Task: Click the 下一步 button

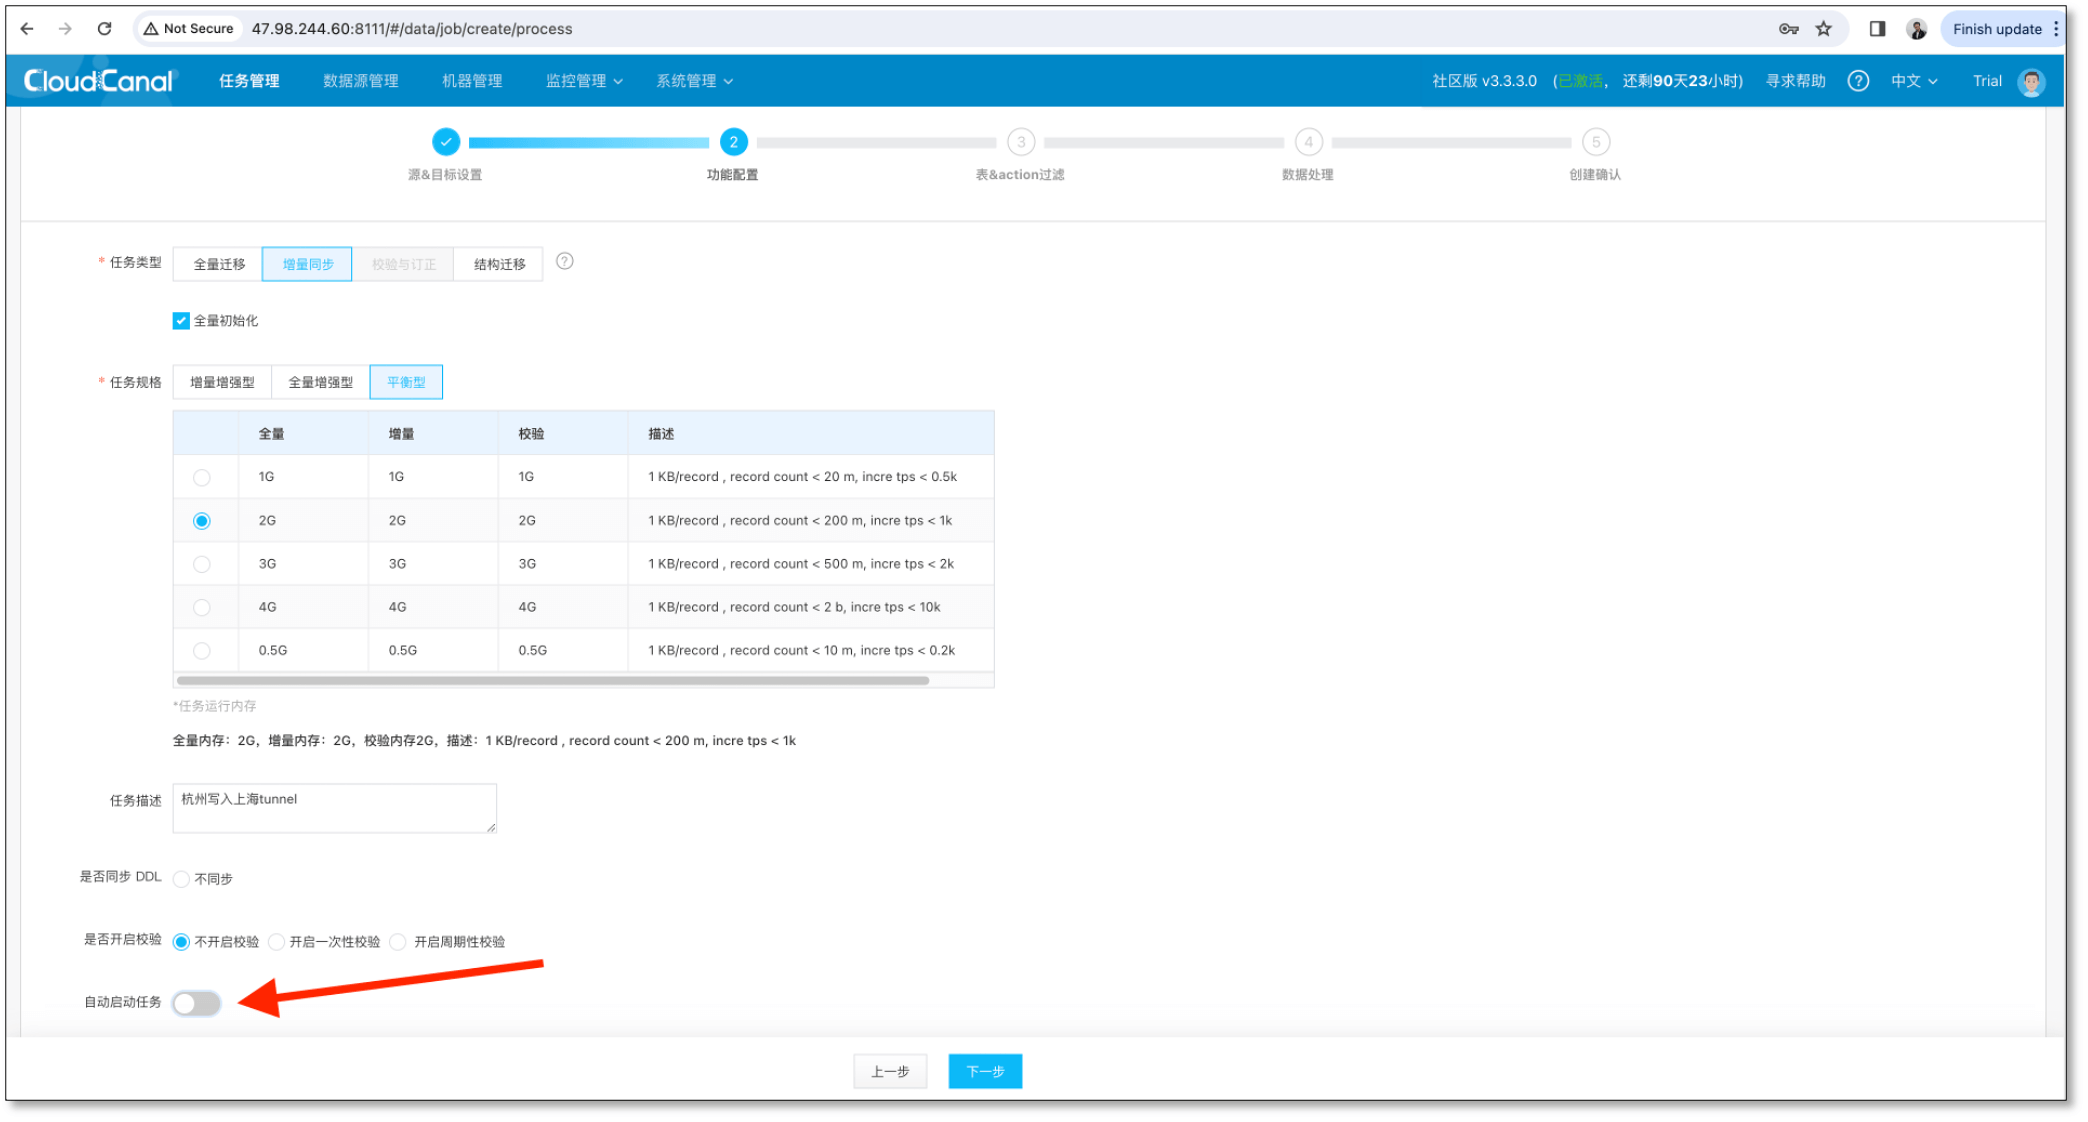Action: click(984, 1070)
